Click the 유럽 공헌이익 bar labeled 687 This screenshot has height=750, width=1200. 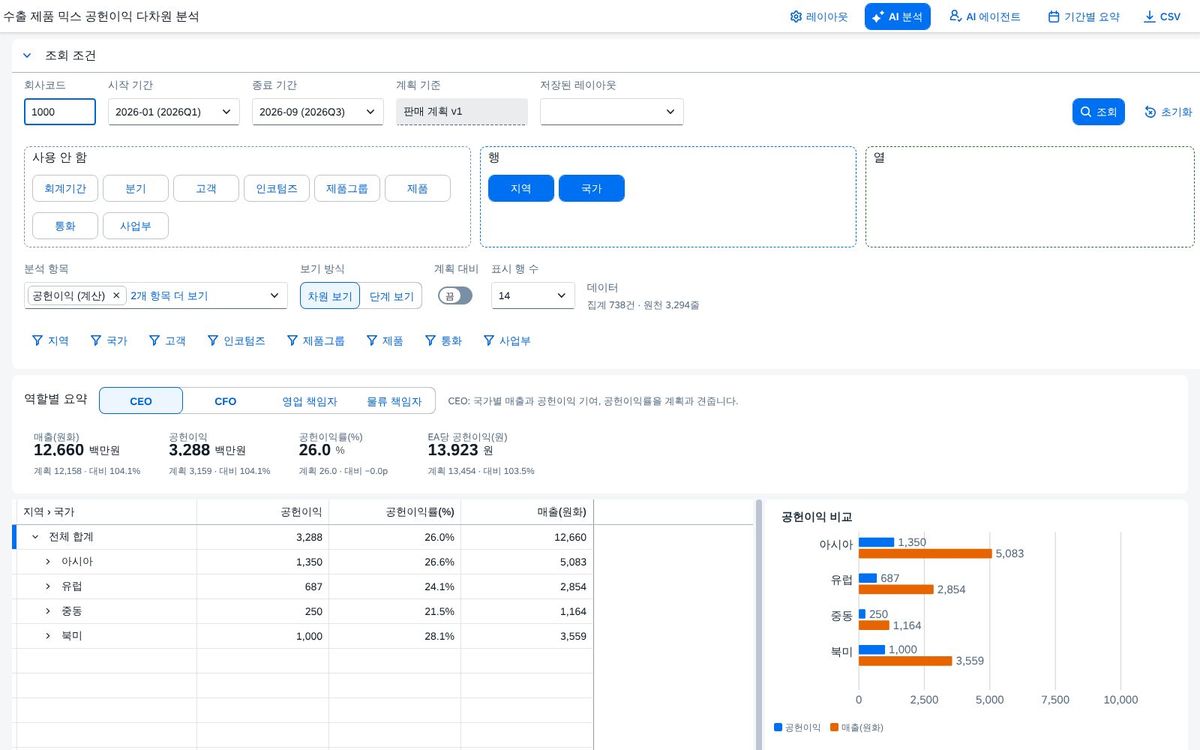tap(868, 578)
